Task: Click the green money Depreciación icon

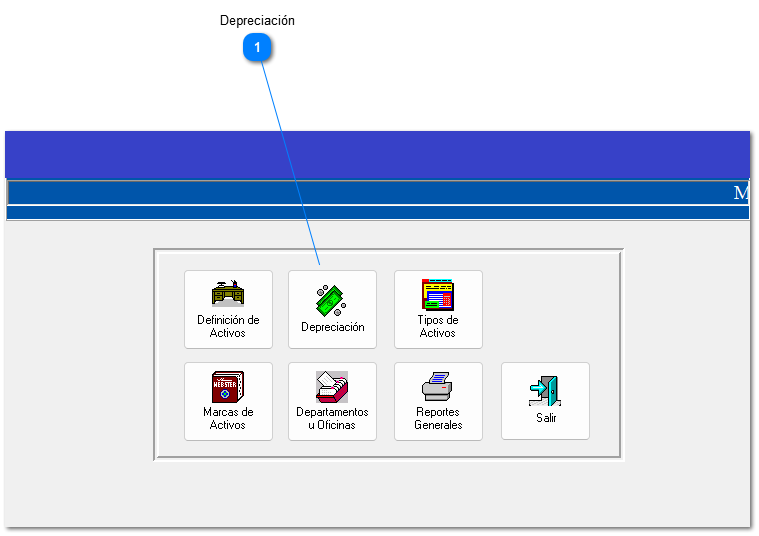Action: click(x=332, y=300)
